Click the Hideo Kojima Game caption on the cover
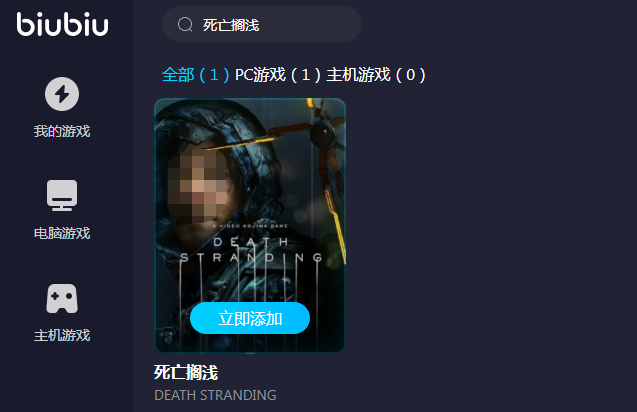Viewport: 637px width, 412px height. pyautogui.click(x=250, y=226)
